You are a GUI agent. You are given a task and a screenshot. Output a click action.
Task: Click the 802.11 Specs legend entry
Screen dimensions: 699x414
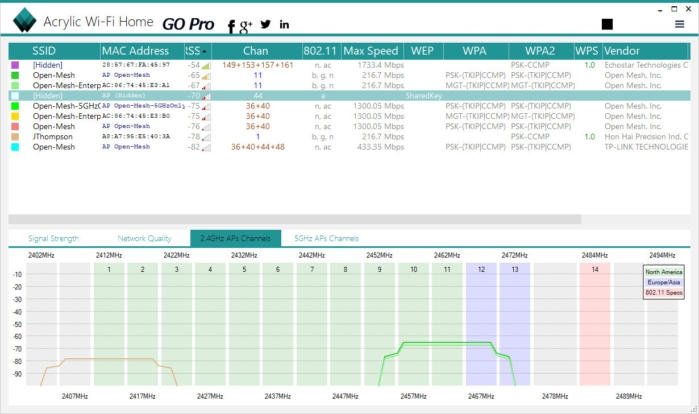pyautogui.click(x=663, y=292)
